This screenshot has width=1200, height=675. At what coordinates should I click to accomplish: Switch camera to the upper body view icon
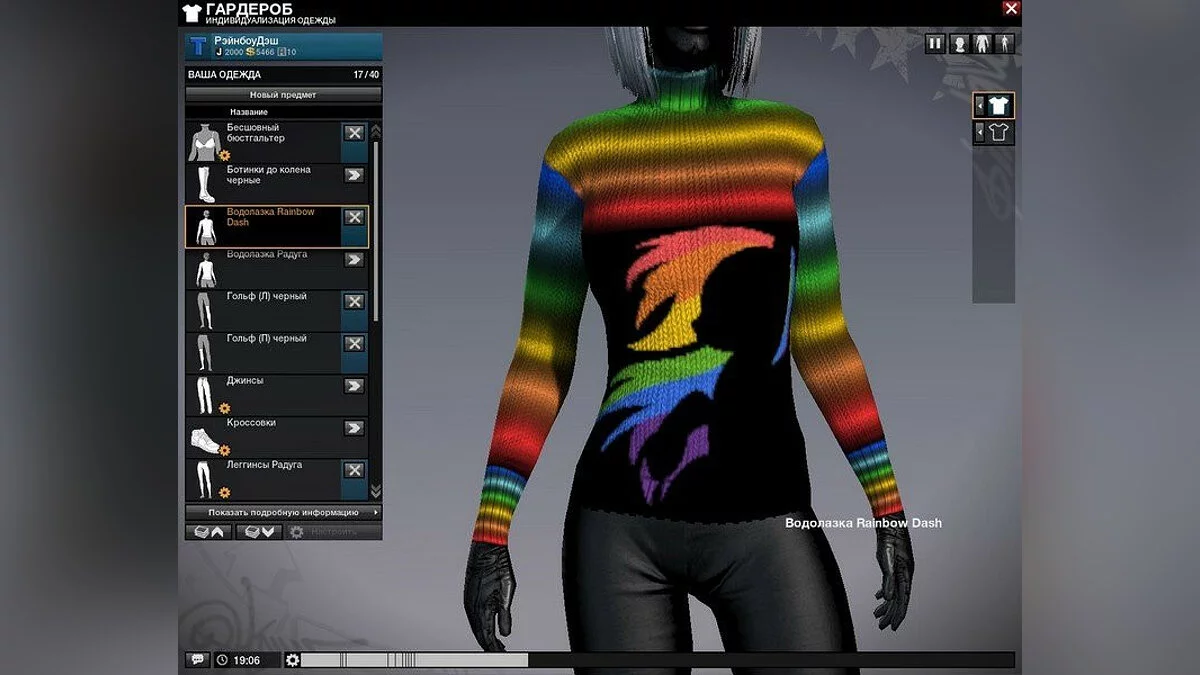(x=983, y=44)
